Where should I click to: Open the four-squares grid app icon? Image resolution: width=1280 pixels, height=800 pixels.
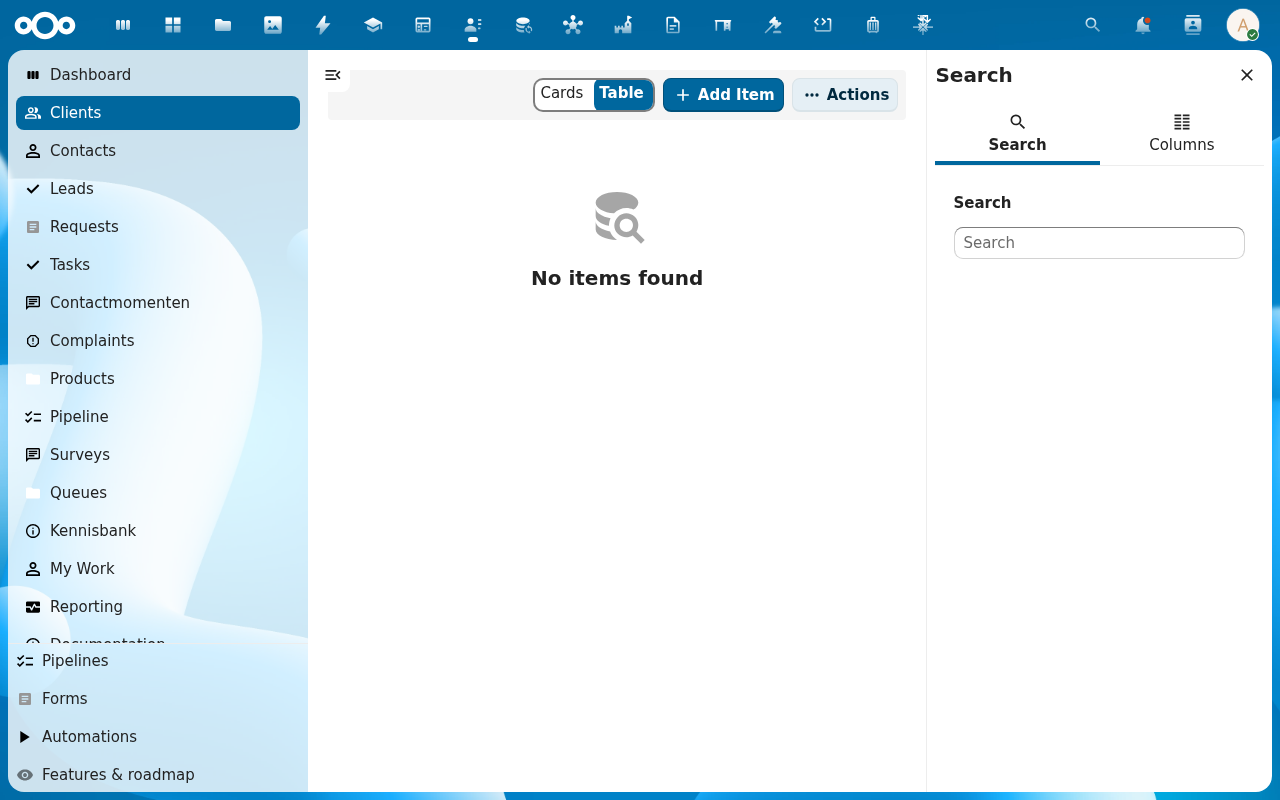pos(173,25)
